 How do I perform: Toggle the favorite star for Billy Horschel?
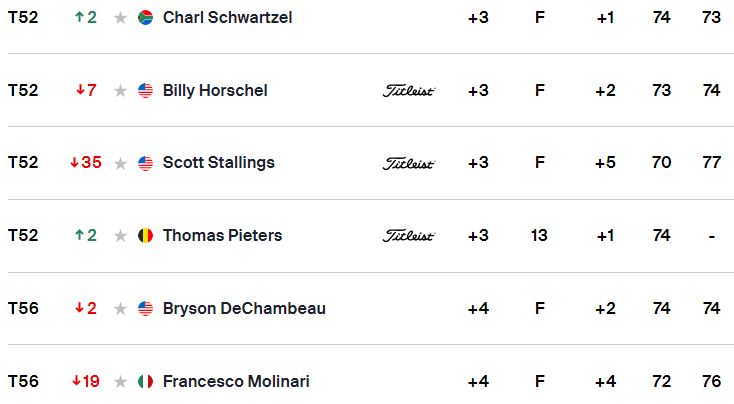tap(120, 91)
